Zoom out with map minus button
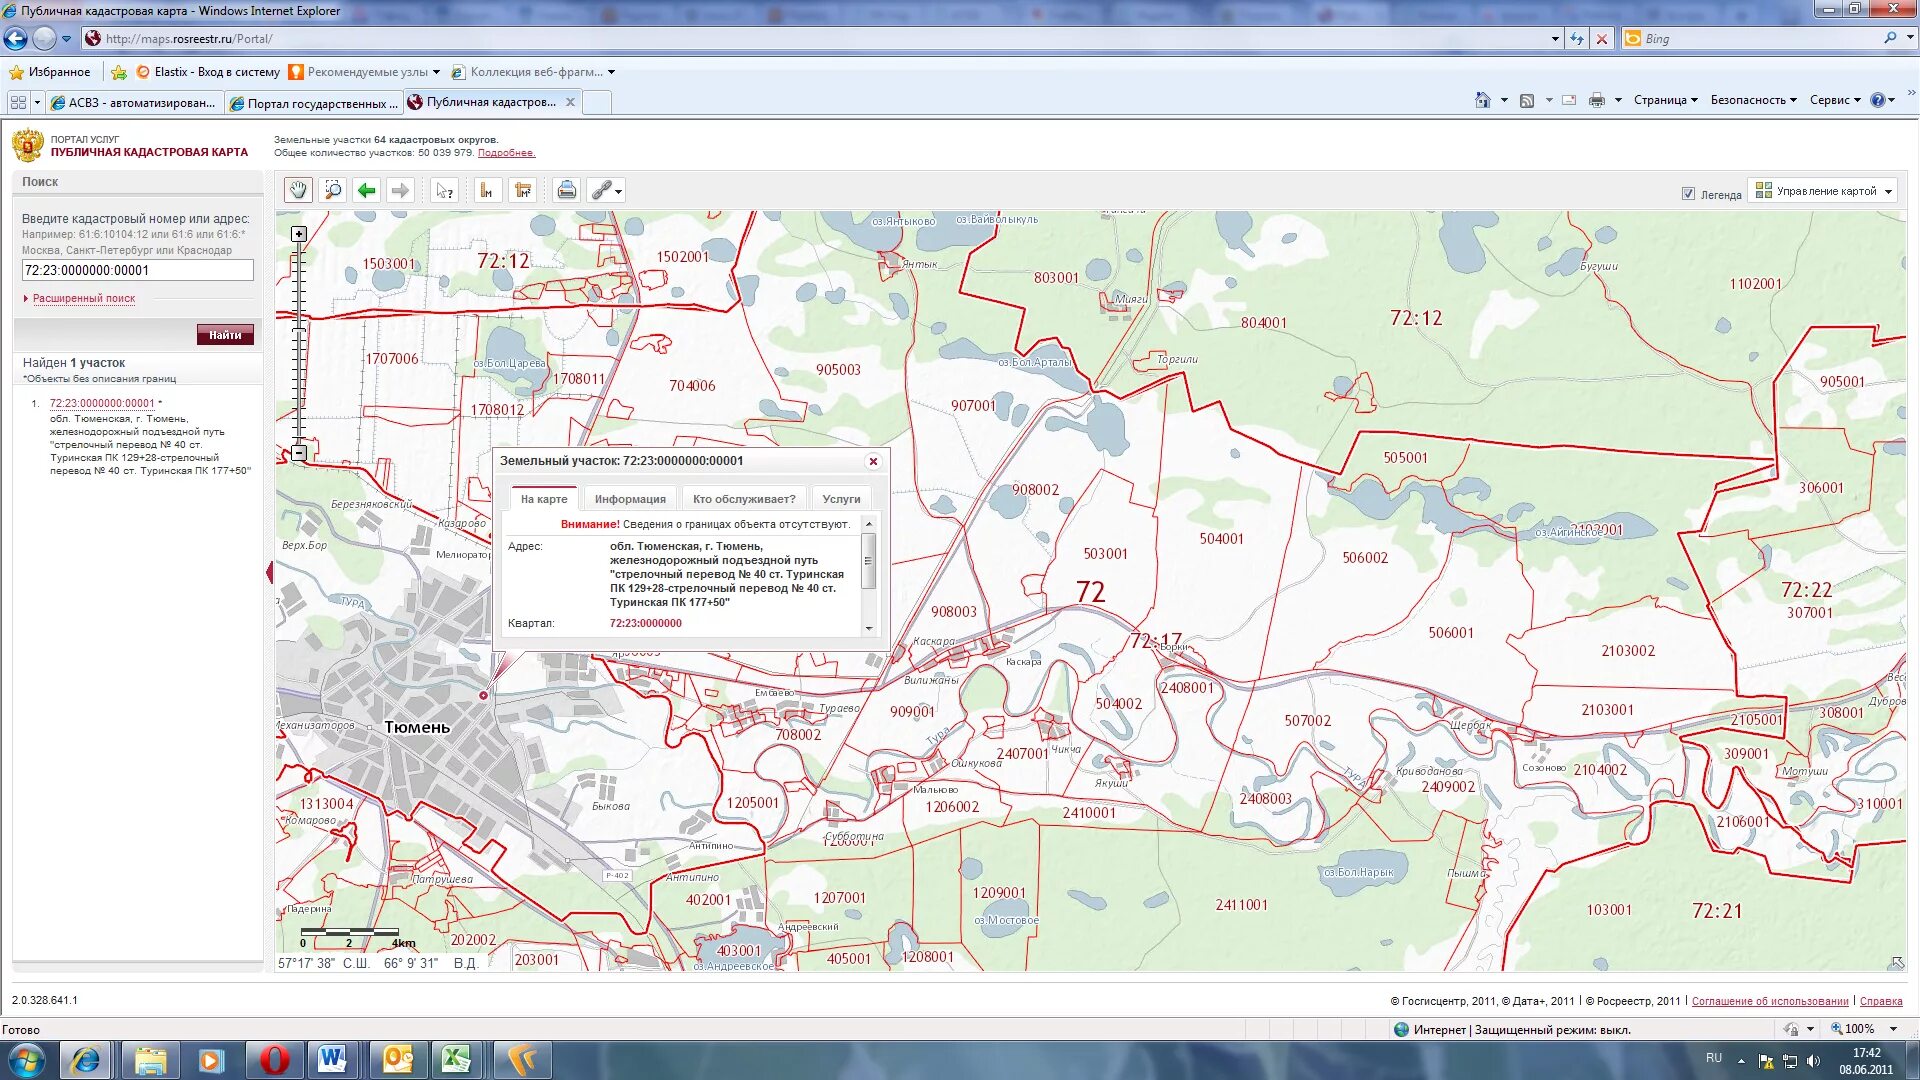1920x1080 pixels. pos(299,453)
